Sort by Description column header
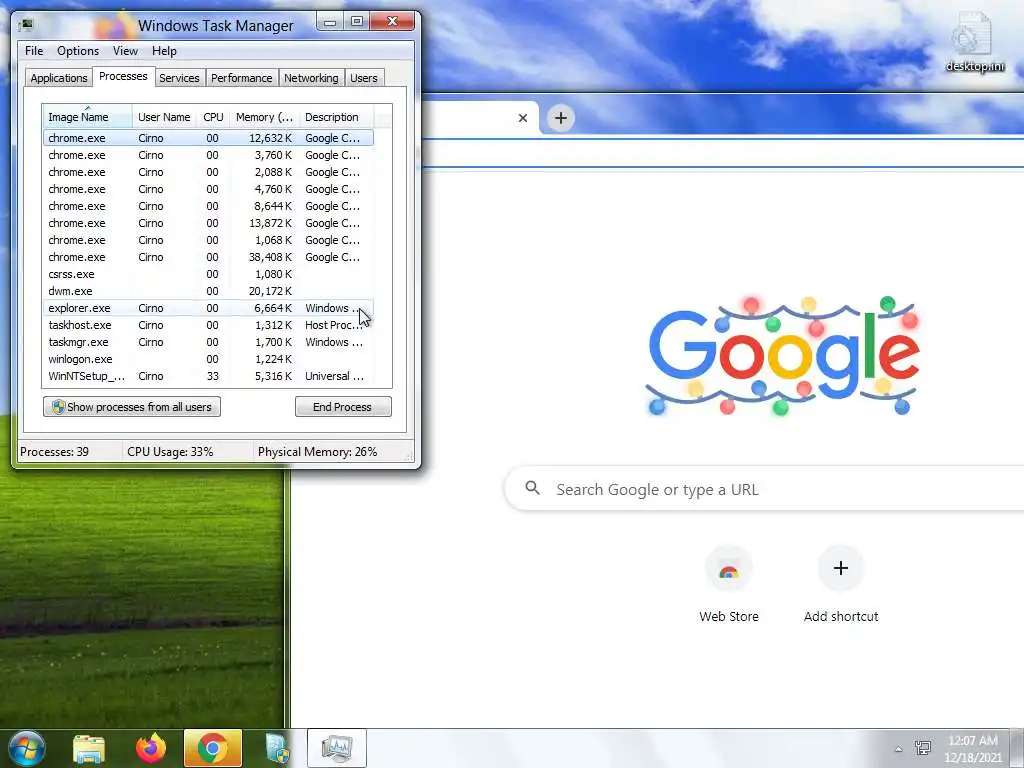1024x768 pixels. point(336,117)
